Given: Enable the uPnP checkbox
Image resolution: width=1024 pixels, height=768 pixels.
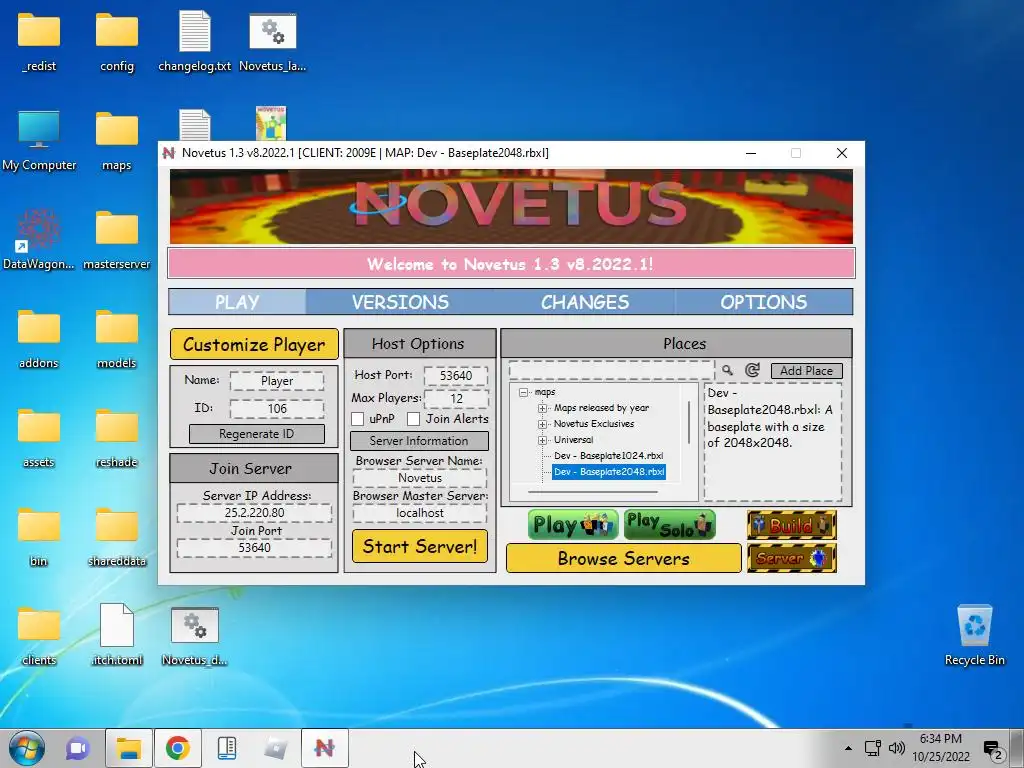Looking at the screenshot, I should pos(358,419).
